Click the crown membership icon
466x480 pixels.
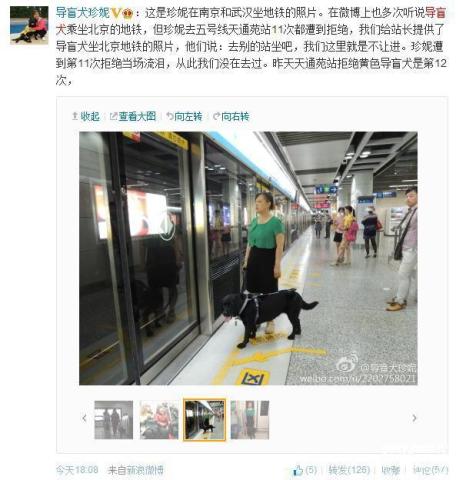point(128,14)
